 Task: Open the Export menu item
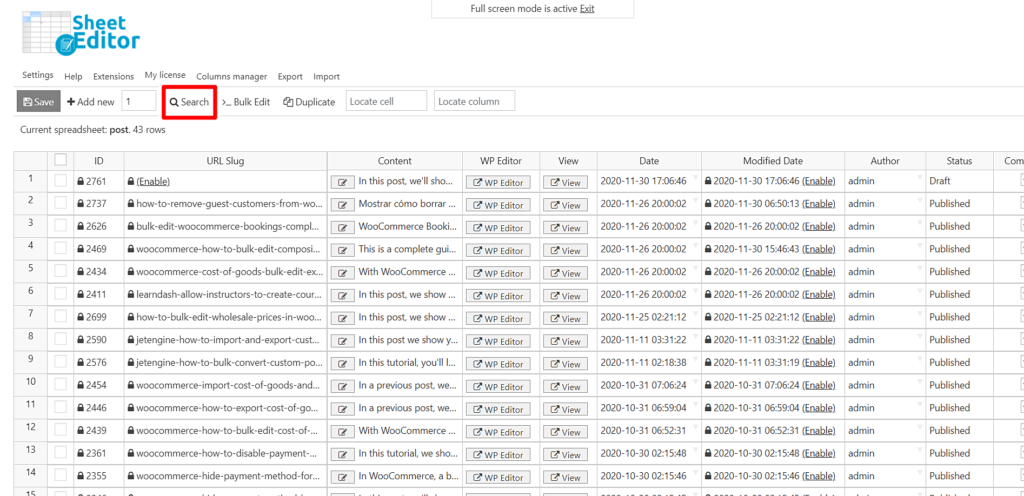tap(290, 76)
